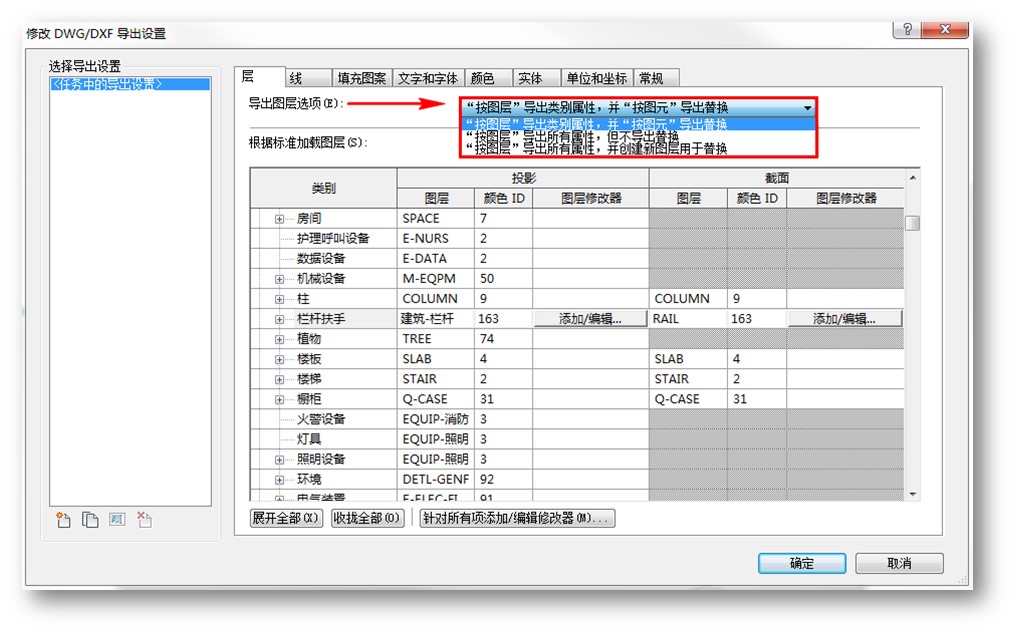Viewport: 1016px width, 633px height.
Task: Select the 火警设备 category row
Action: pos(323,419)
